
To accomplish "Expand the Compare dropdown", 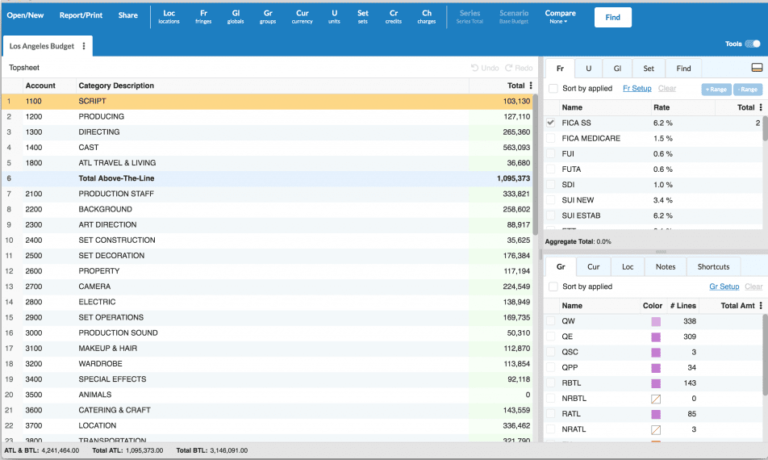I will 560,16.
